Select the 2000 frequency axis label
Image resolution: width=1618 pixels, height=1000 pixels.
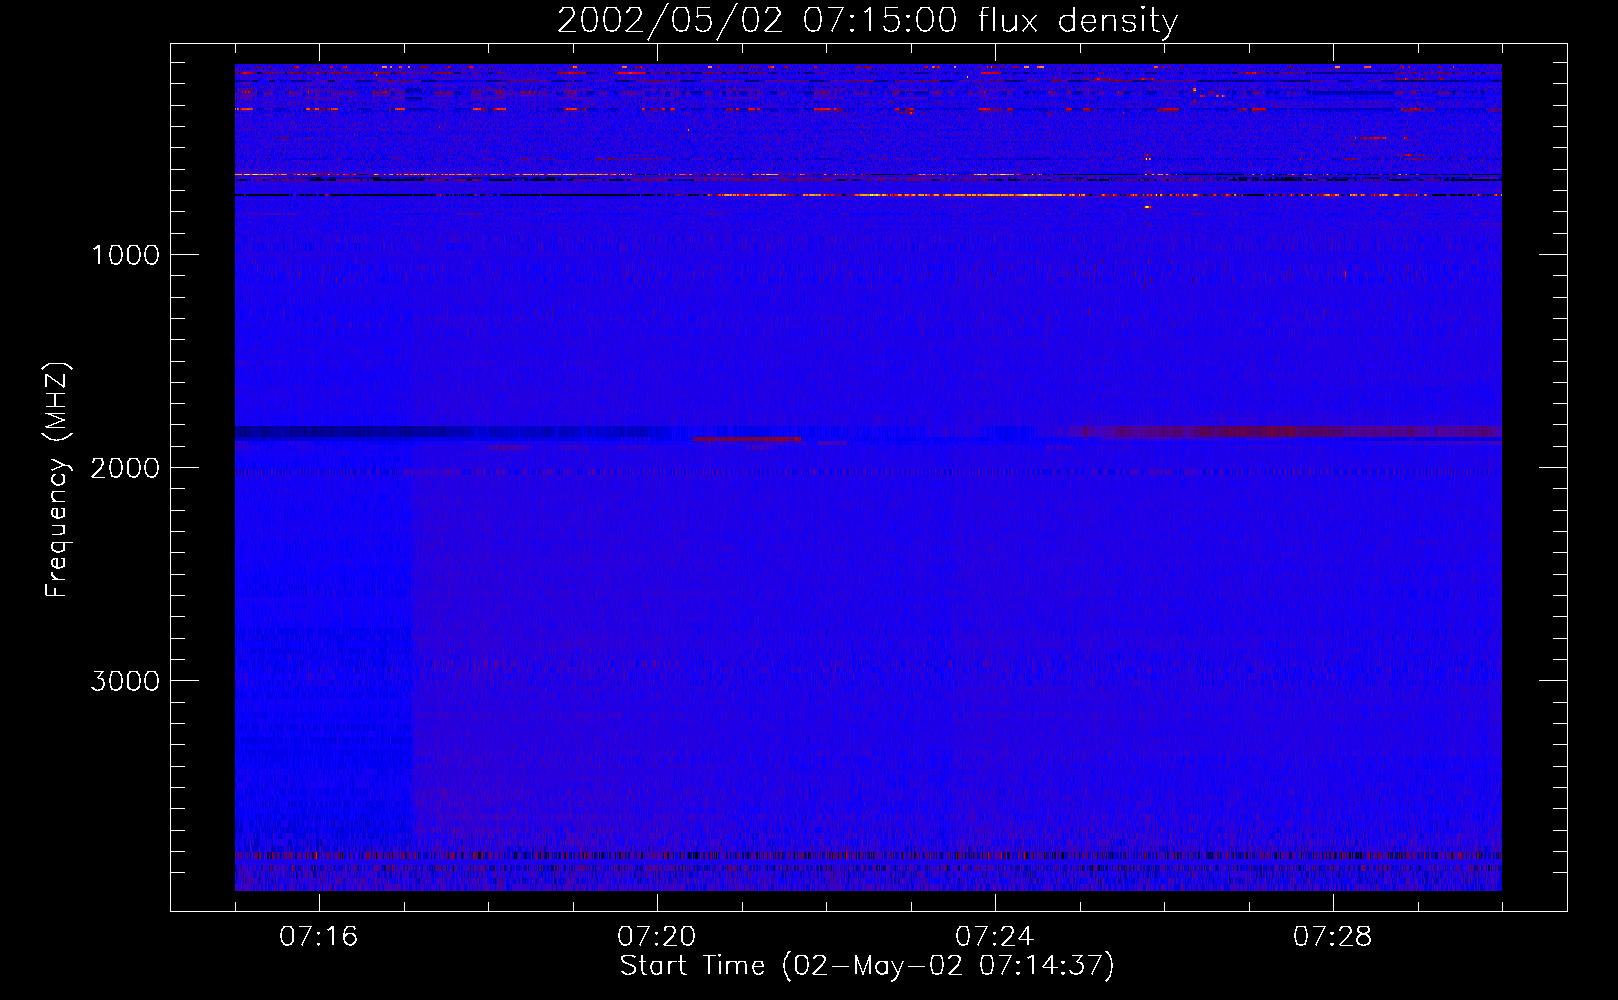coord(125,468)
